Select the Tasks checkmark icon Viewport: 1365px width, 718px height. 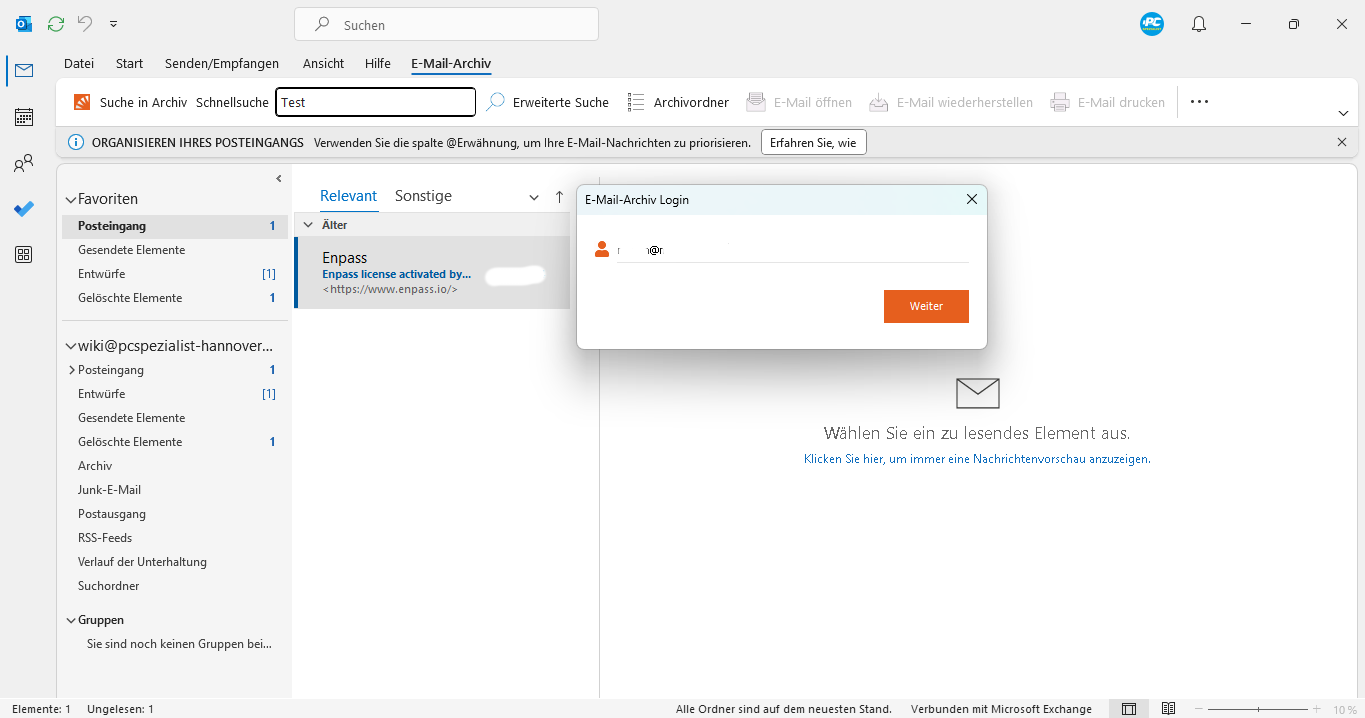click(23, 209)
